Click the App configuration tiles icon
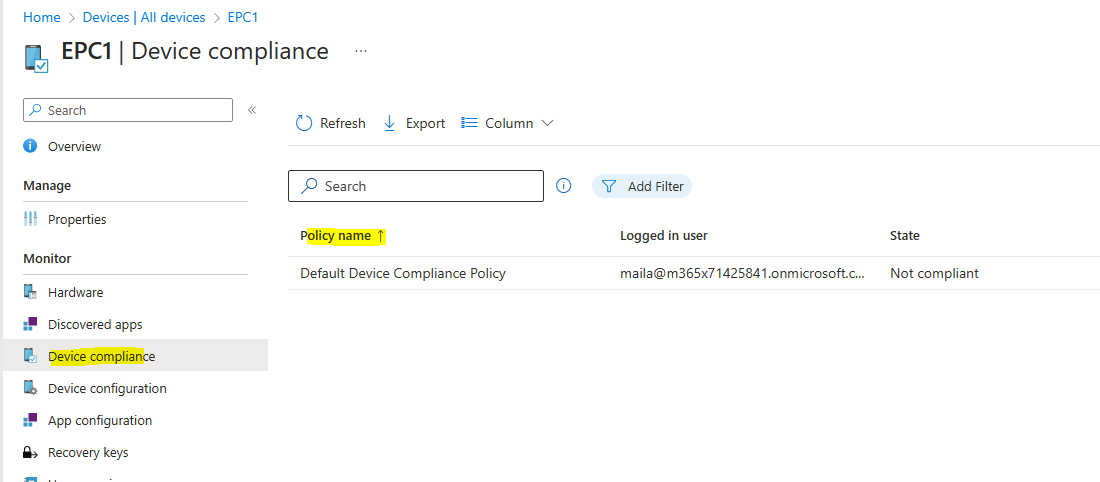Screen dimensions: 1100x482 [30, 420]
